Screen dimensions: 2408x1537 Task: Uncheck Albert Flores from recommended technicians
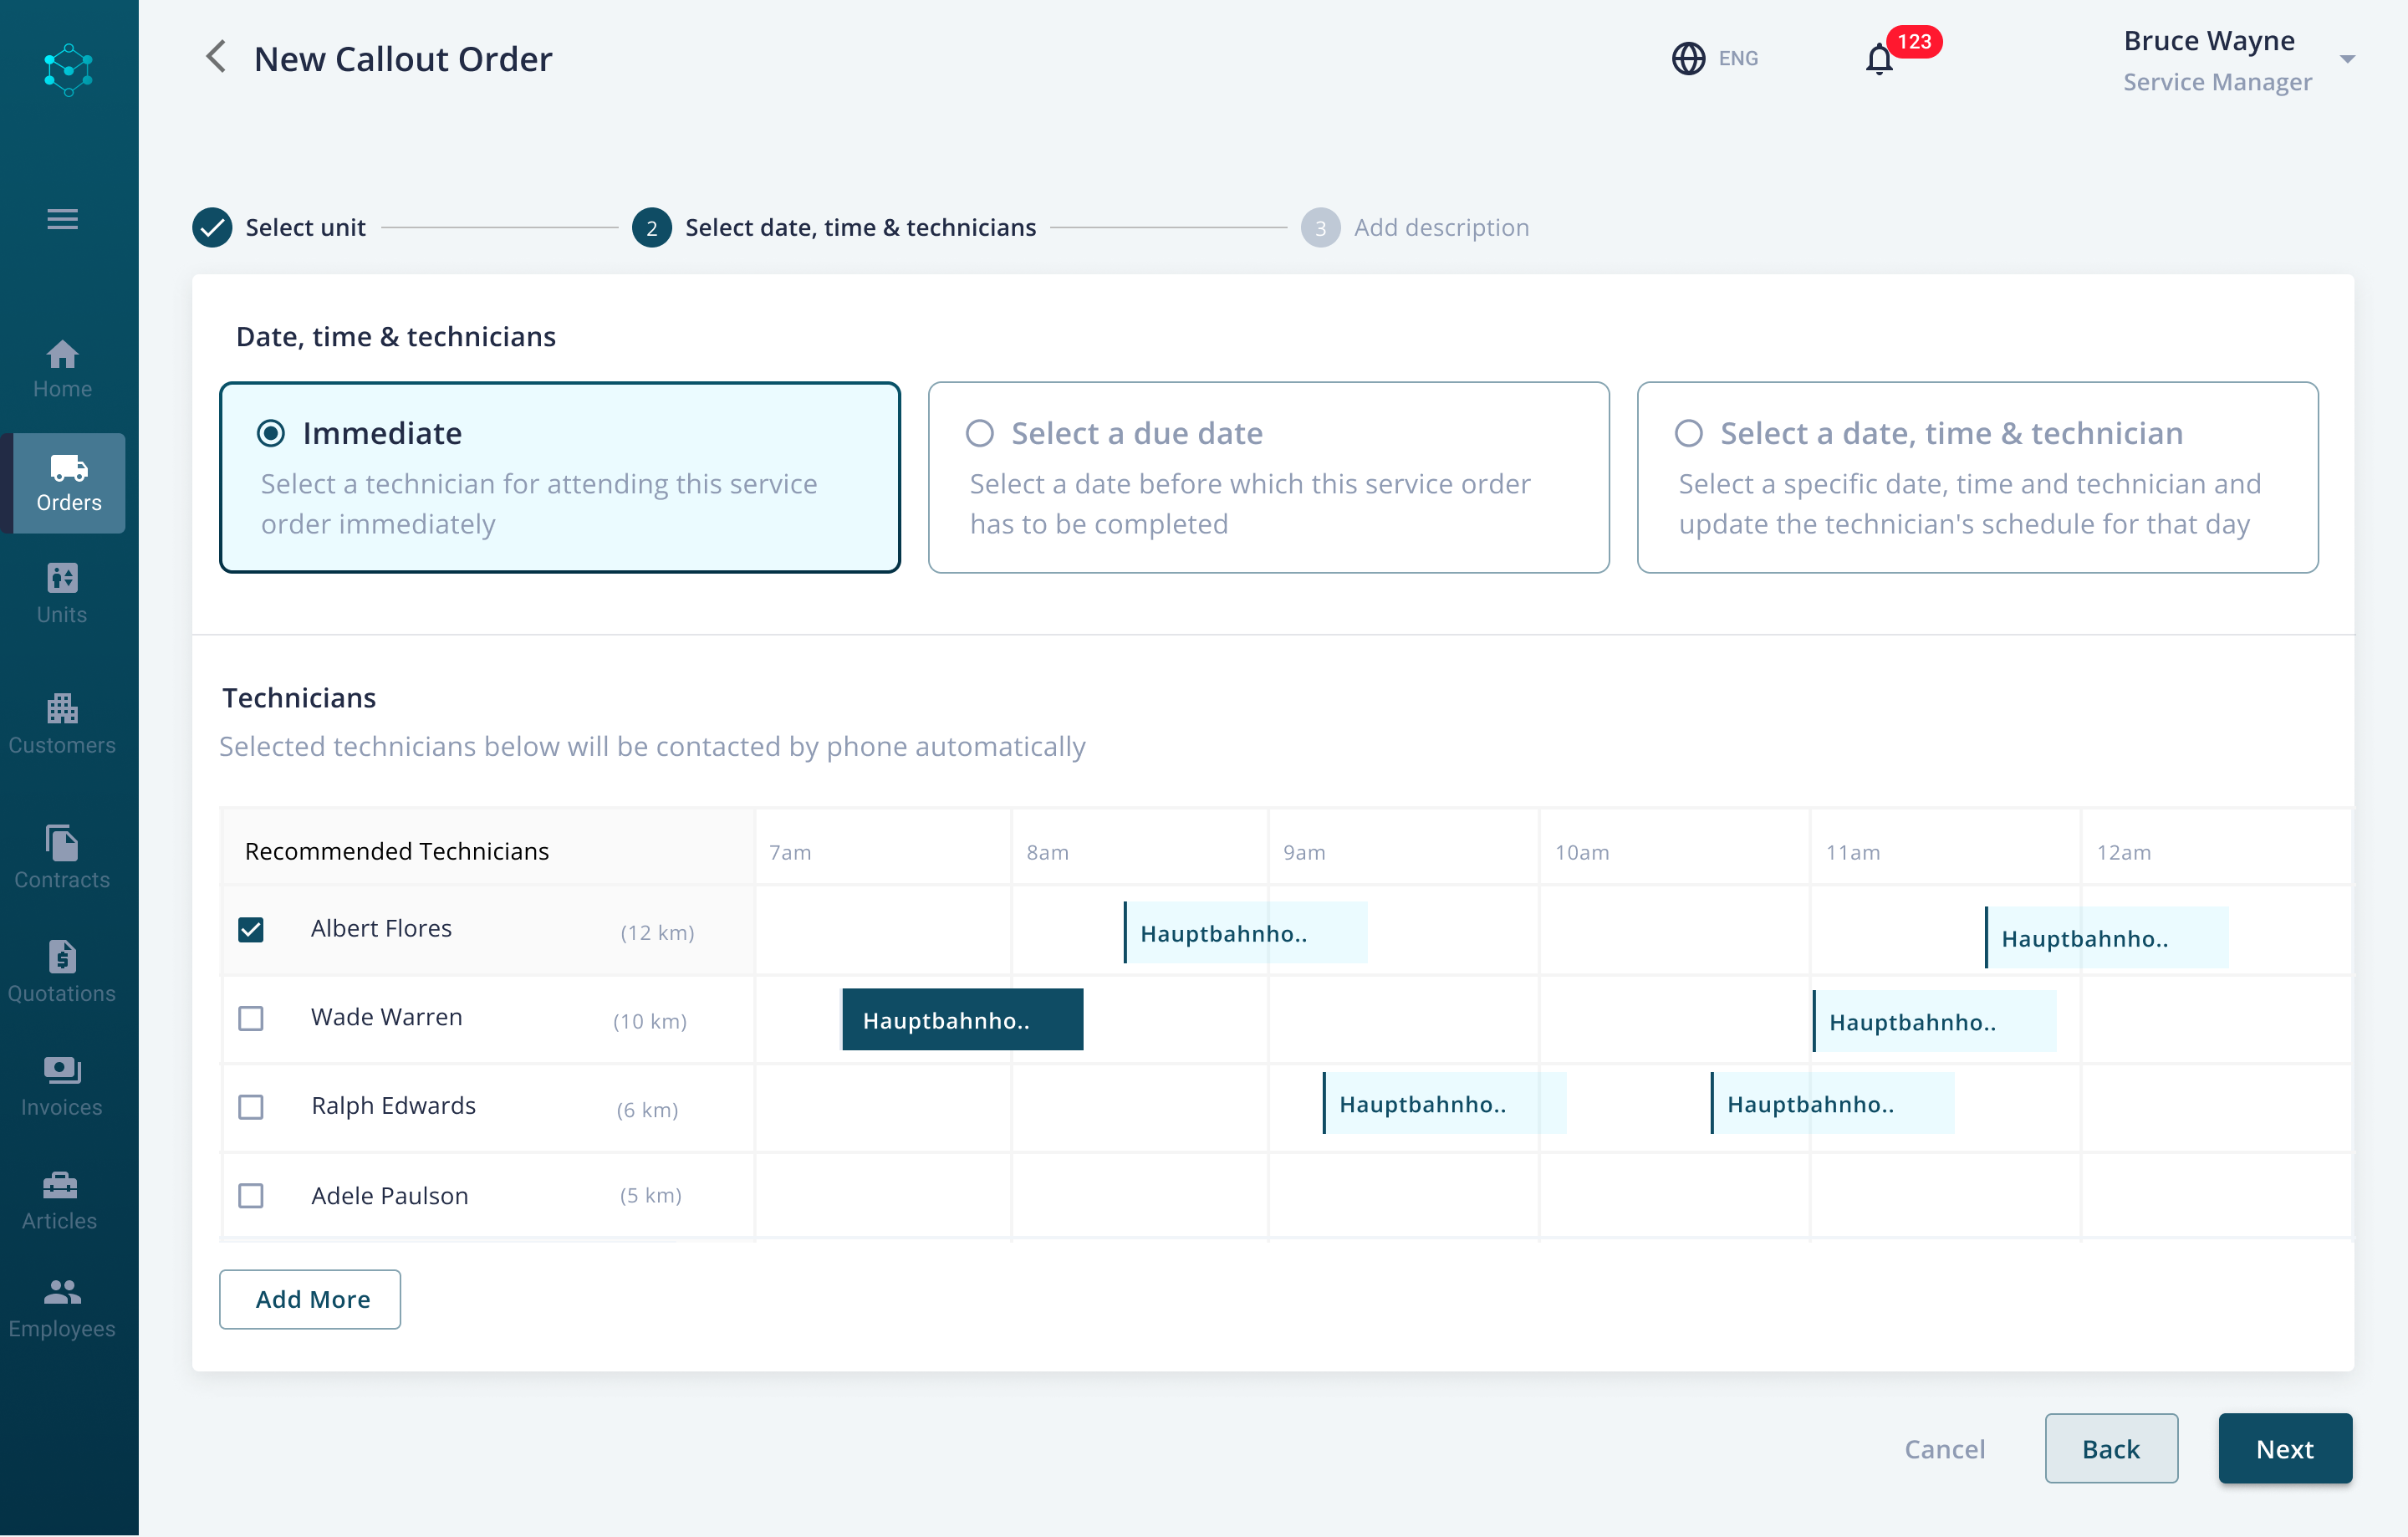pyautogui.click(x=251, y=929)
